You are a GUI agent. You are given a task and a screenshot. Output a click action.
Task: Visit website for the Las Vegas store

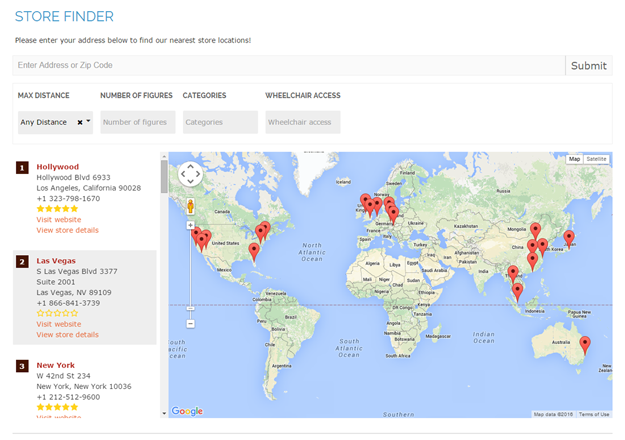coord(59,324)
